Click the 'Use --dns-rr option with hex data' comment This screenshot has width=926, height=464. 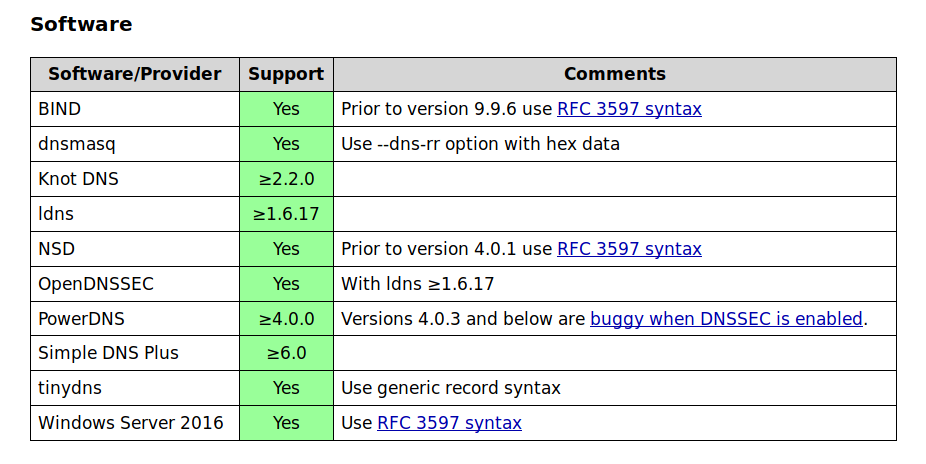click(480, 144)
